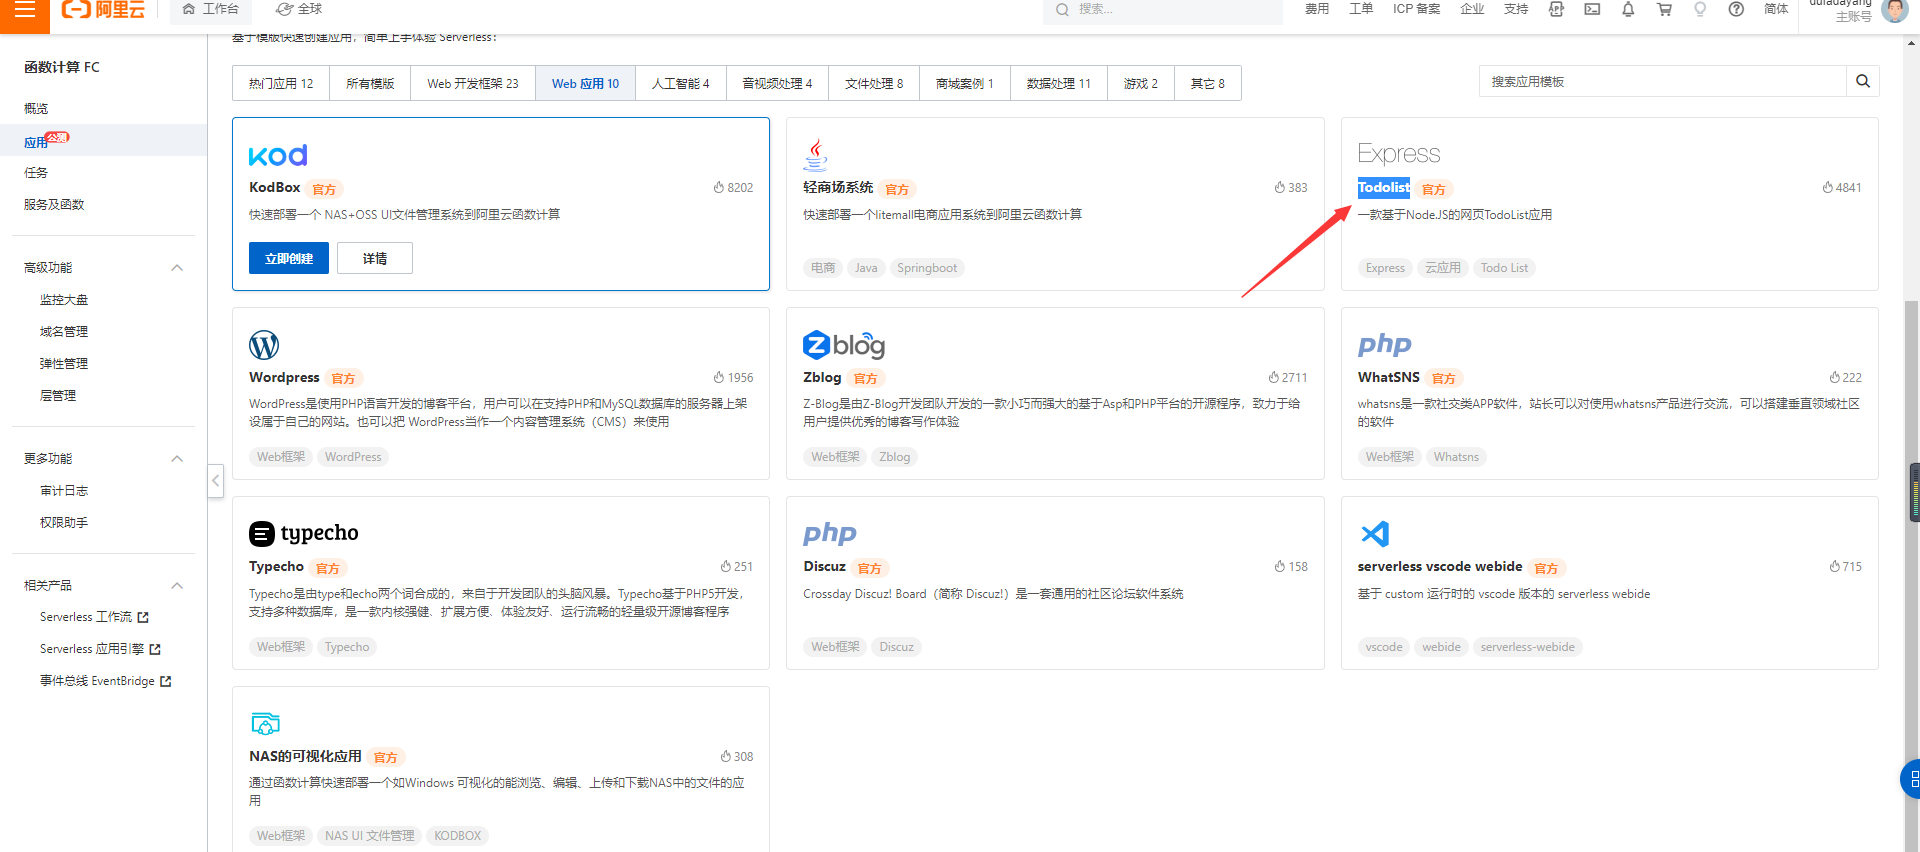Open 监控大盘 in sidebar

point(64,299)
